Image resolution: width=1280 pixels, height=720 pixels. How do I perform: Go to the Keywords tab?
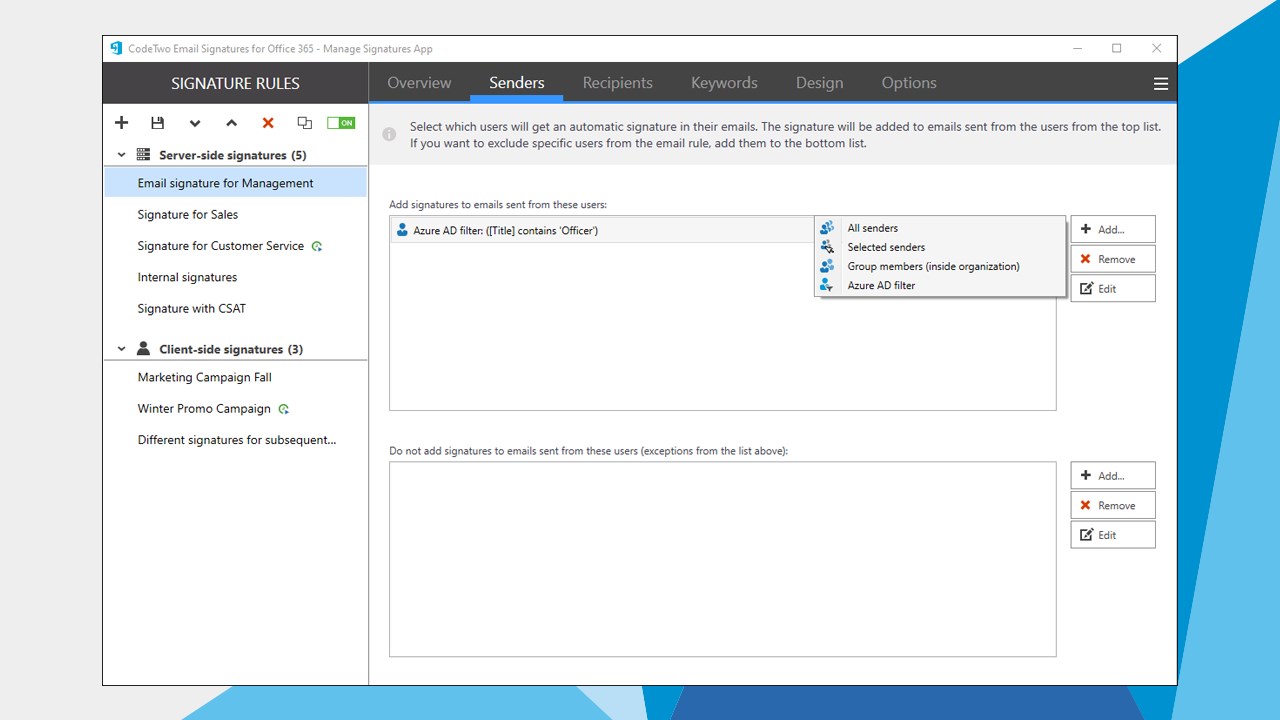pyautogui.click(x=724, y=83)
